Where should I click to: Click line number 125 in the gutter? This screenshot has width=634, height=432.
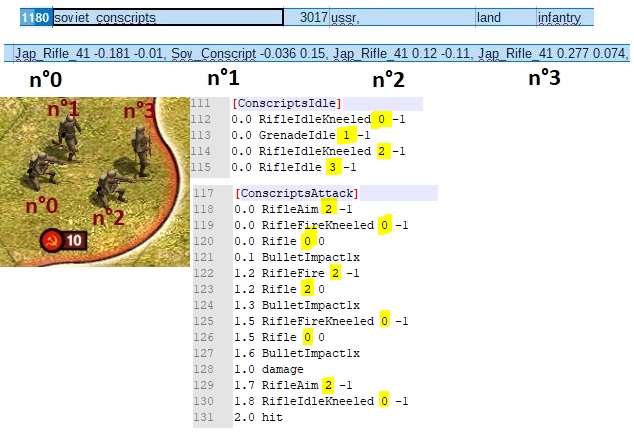pyautogui.click(x=203, y=321)
